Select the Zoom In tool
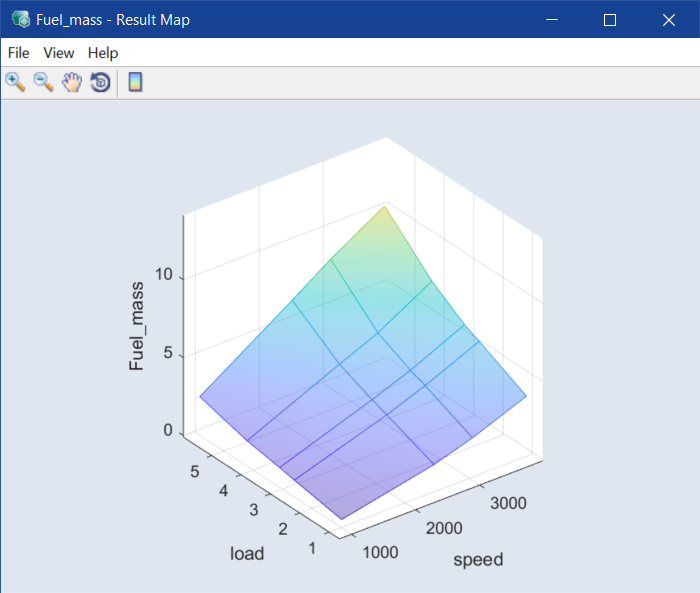 [x=15, y=82]
